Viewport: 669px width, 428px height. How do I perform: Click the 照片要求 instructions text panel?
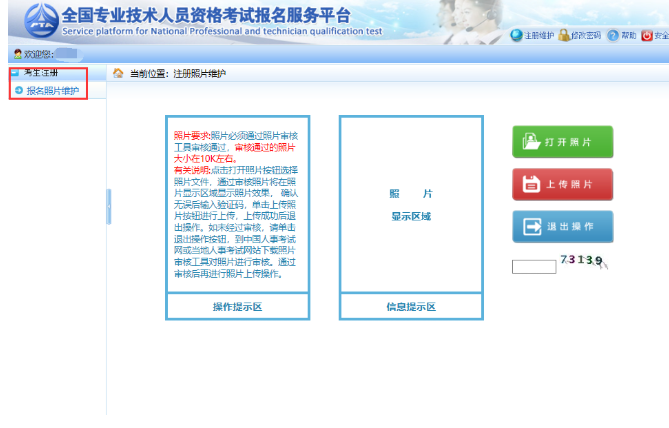(237, 203)
